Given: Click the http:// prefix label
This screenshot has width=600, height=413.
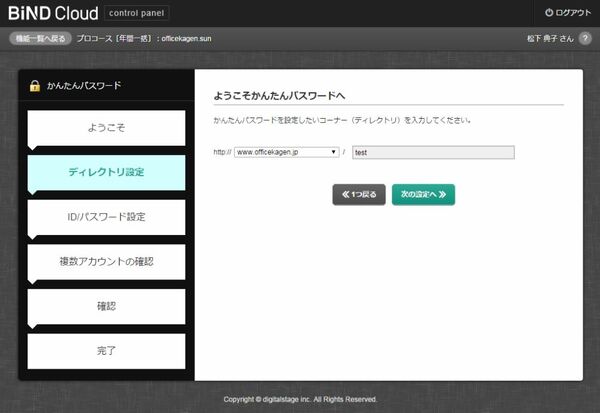Looking at the screenshot, I should click(x=222, y=152).
